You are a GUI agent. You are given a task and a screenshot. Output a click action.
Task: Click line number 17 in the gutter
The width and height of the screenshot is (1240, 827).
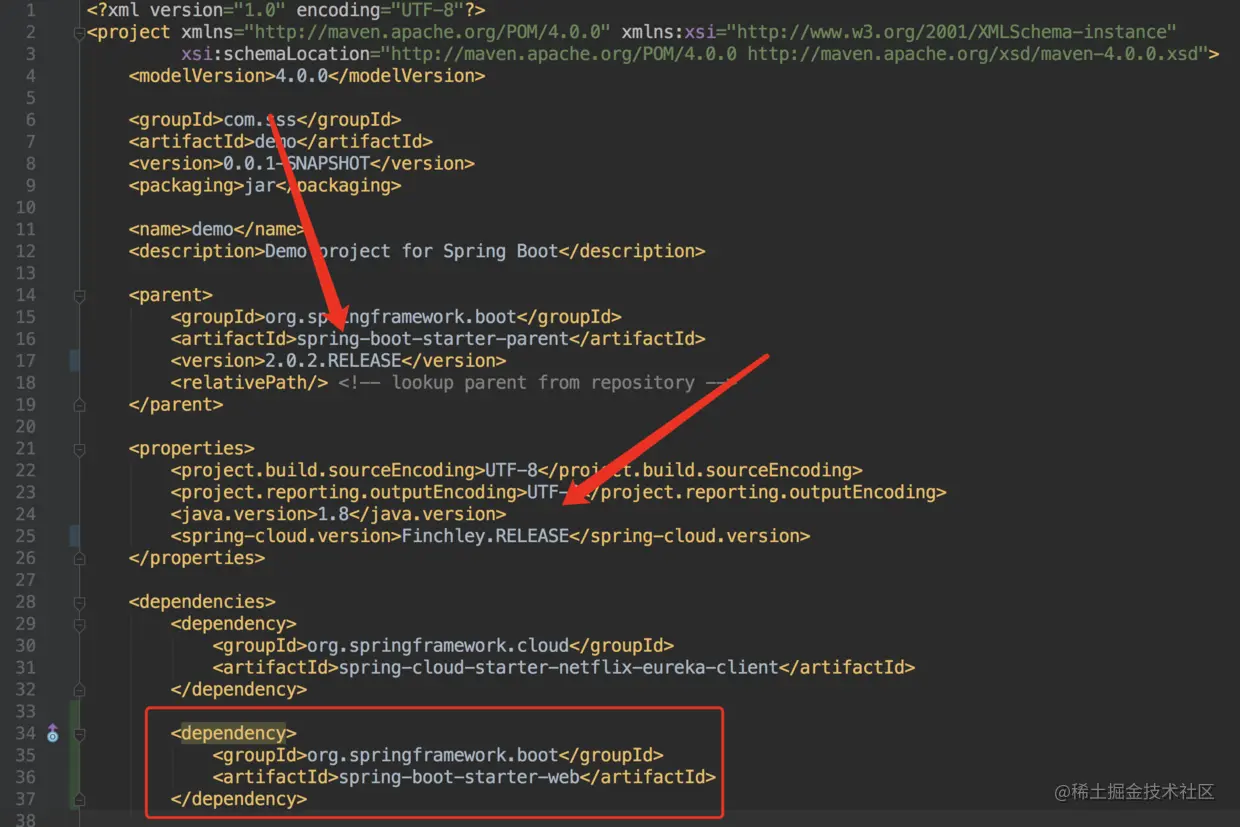coord(25,361)
